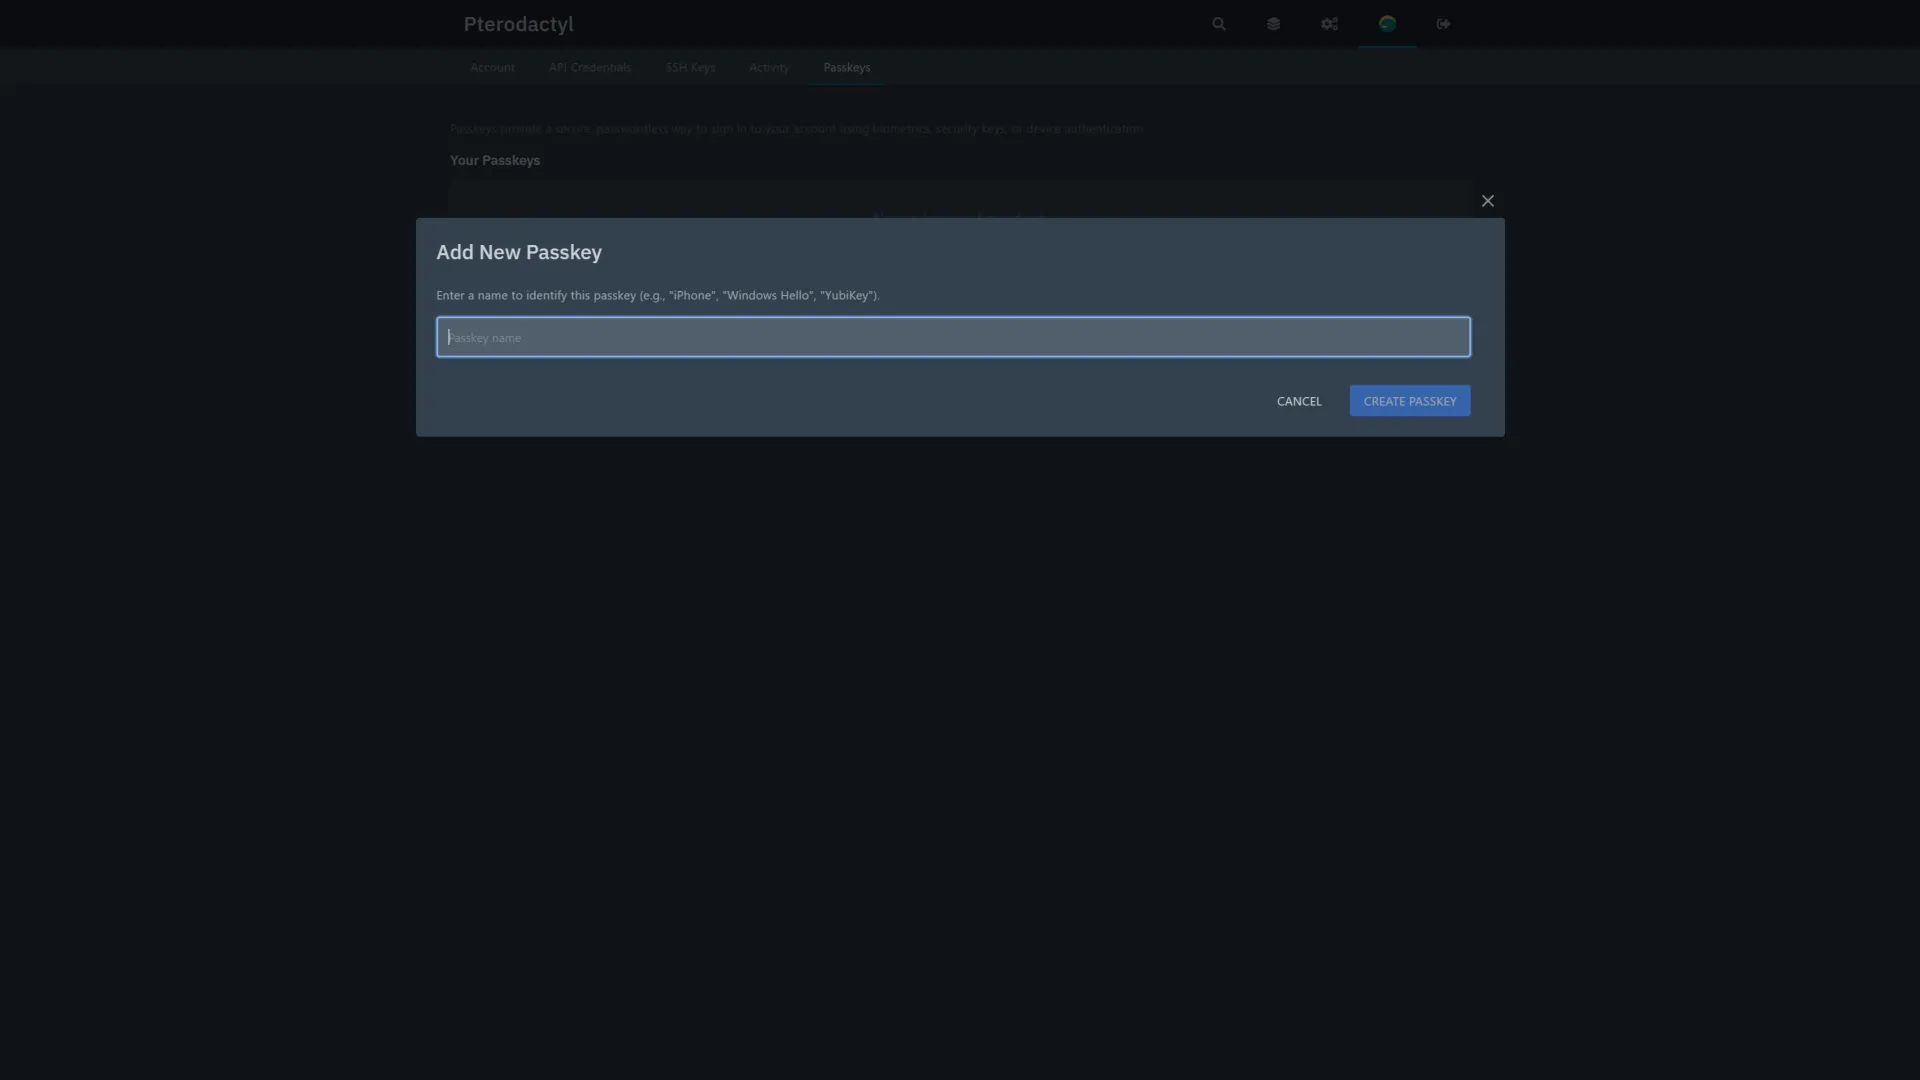Screen dimensions: 1920x1080
Task: Click the account avatar icon
Action: 1386,24
